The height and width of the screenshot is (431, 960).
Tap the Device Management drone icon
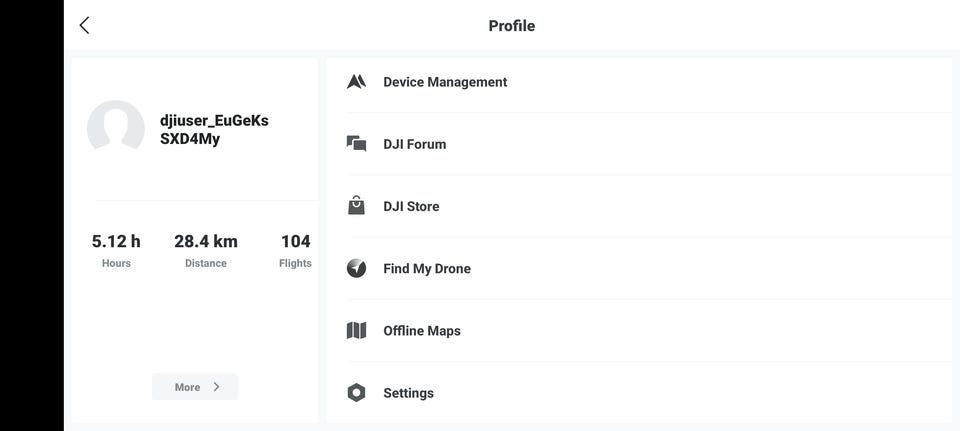[356, 81]
